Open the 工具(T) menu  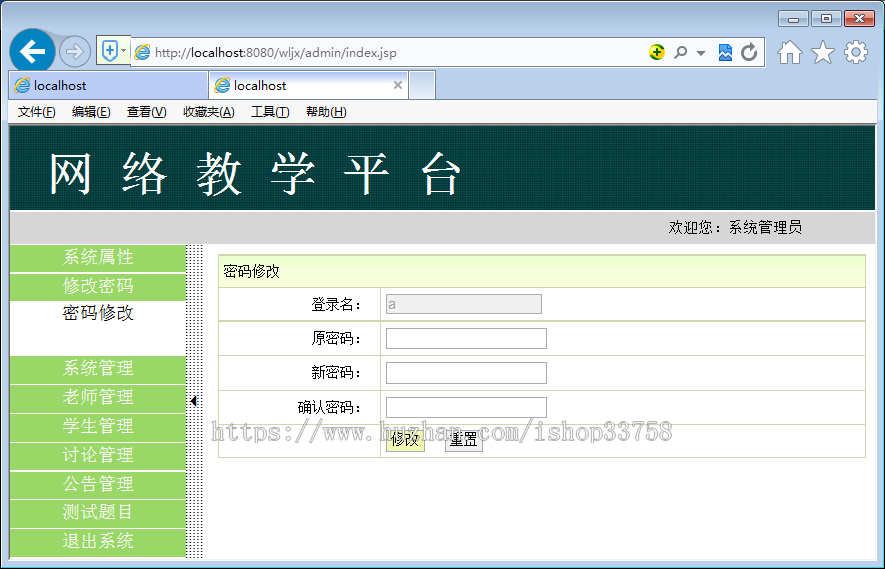[x=270, y=112]
